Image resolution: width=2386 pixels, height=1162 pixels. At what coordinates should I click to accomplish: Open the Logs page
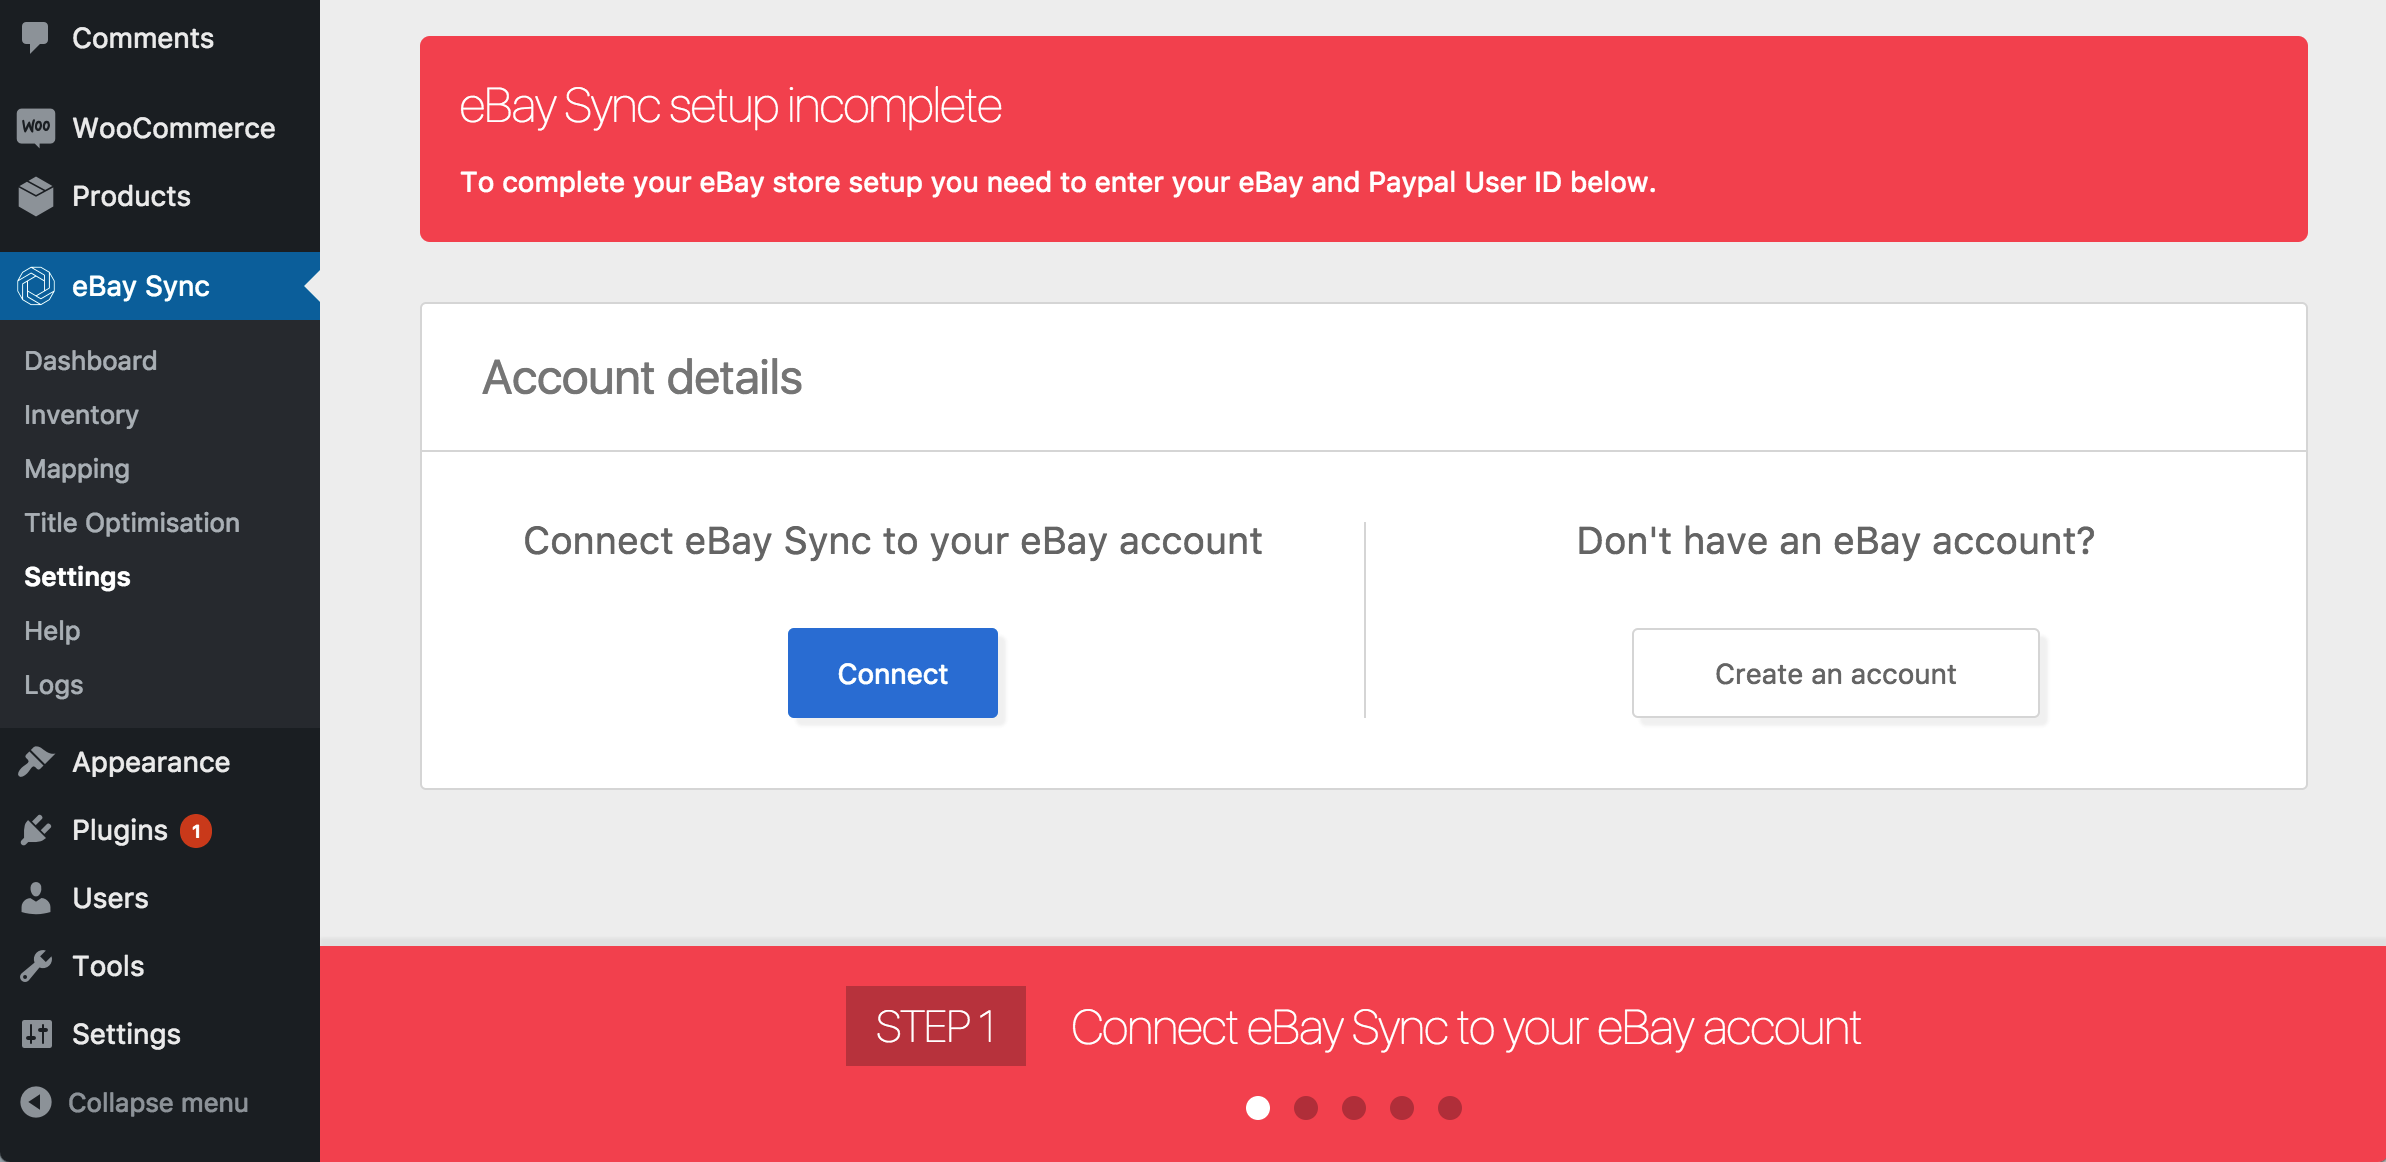coord(53,684)
